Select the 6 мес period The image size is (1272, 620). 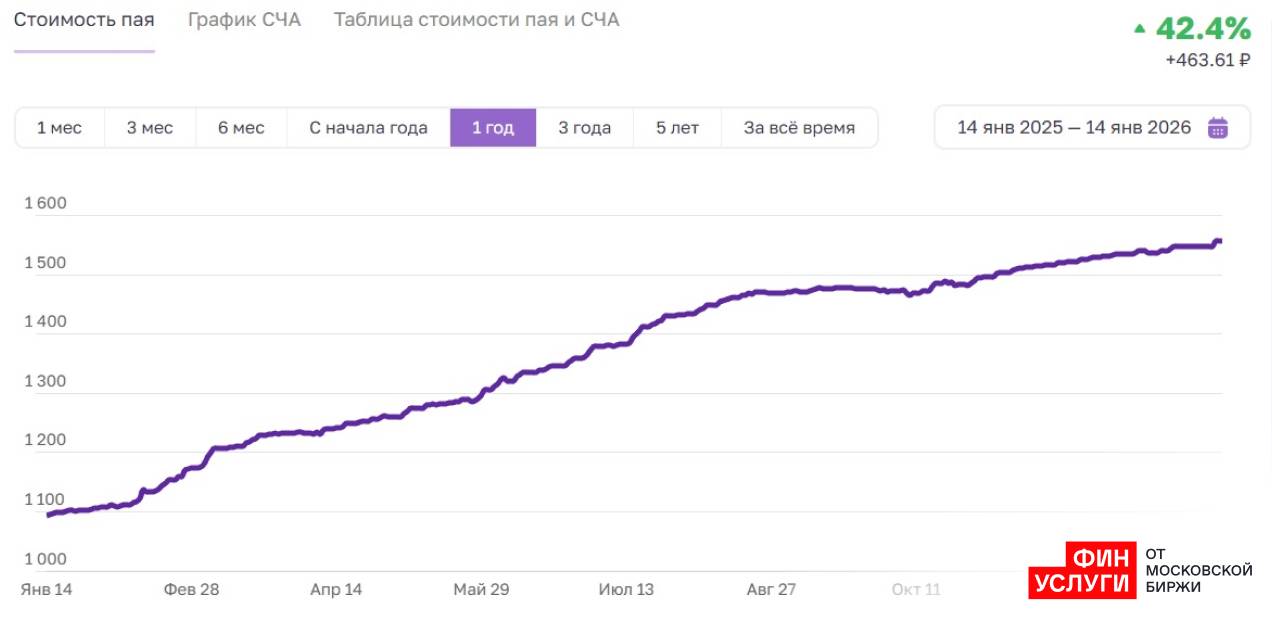pos(241,128)
